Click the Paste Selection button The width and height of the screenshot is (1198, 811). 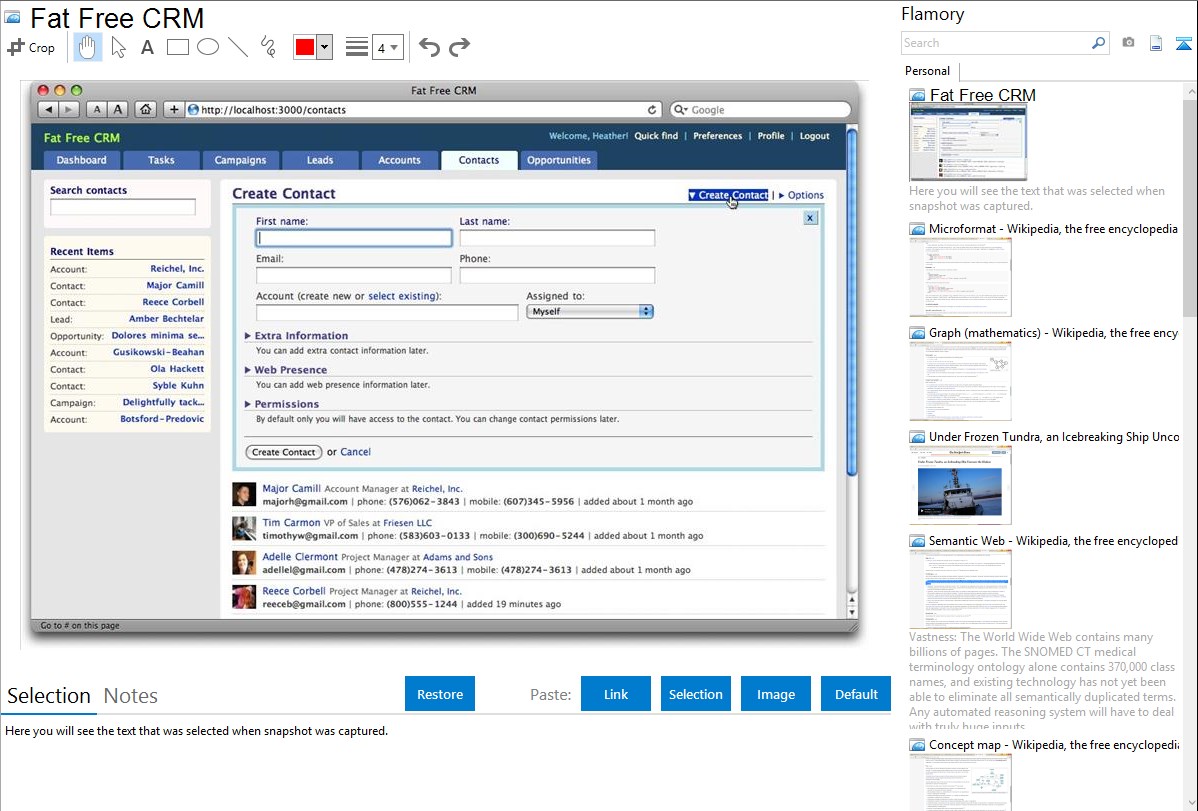pos(695,694)
